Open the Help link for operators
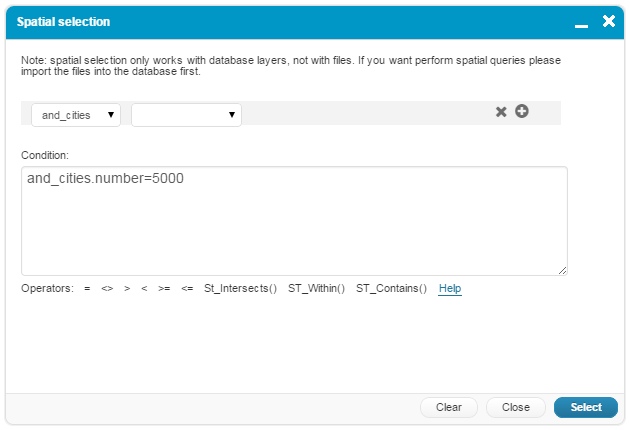This screenshot has height=430, width=630. (450, 289)
